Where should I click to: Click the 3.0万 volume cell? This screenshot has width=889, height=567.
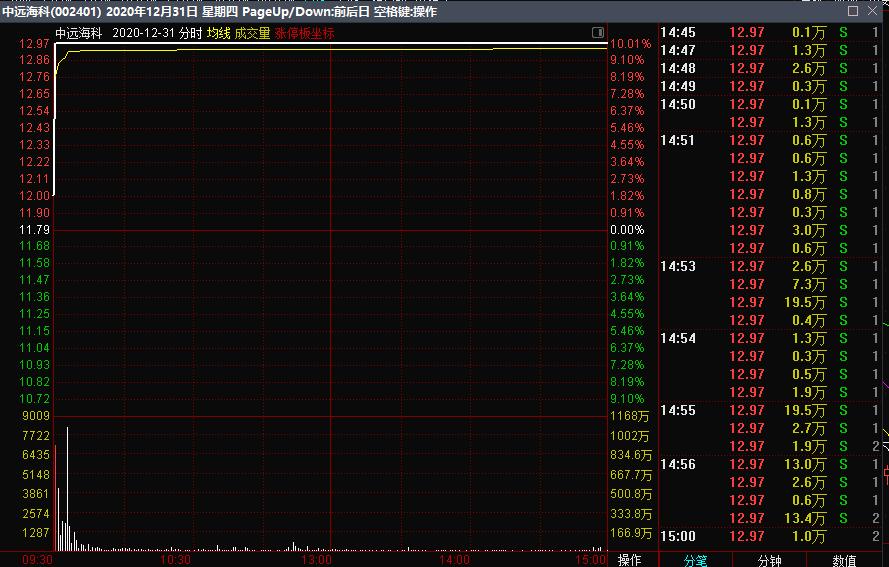pyautogui.click(x=809, y=230)
